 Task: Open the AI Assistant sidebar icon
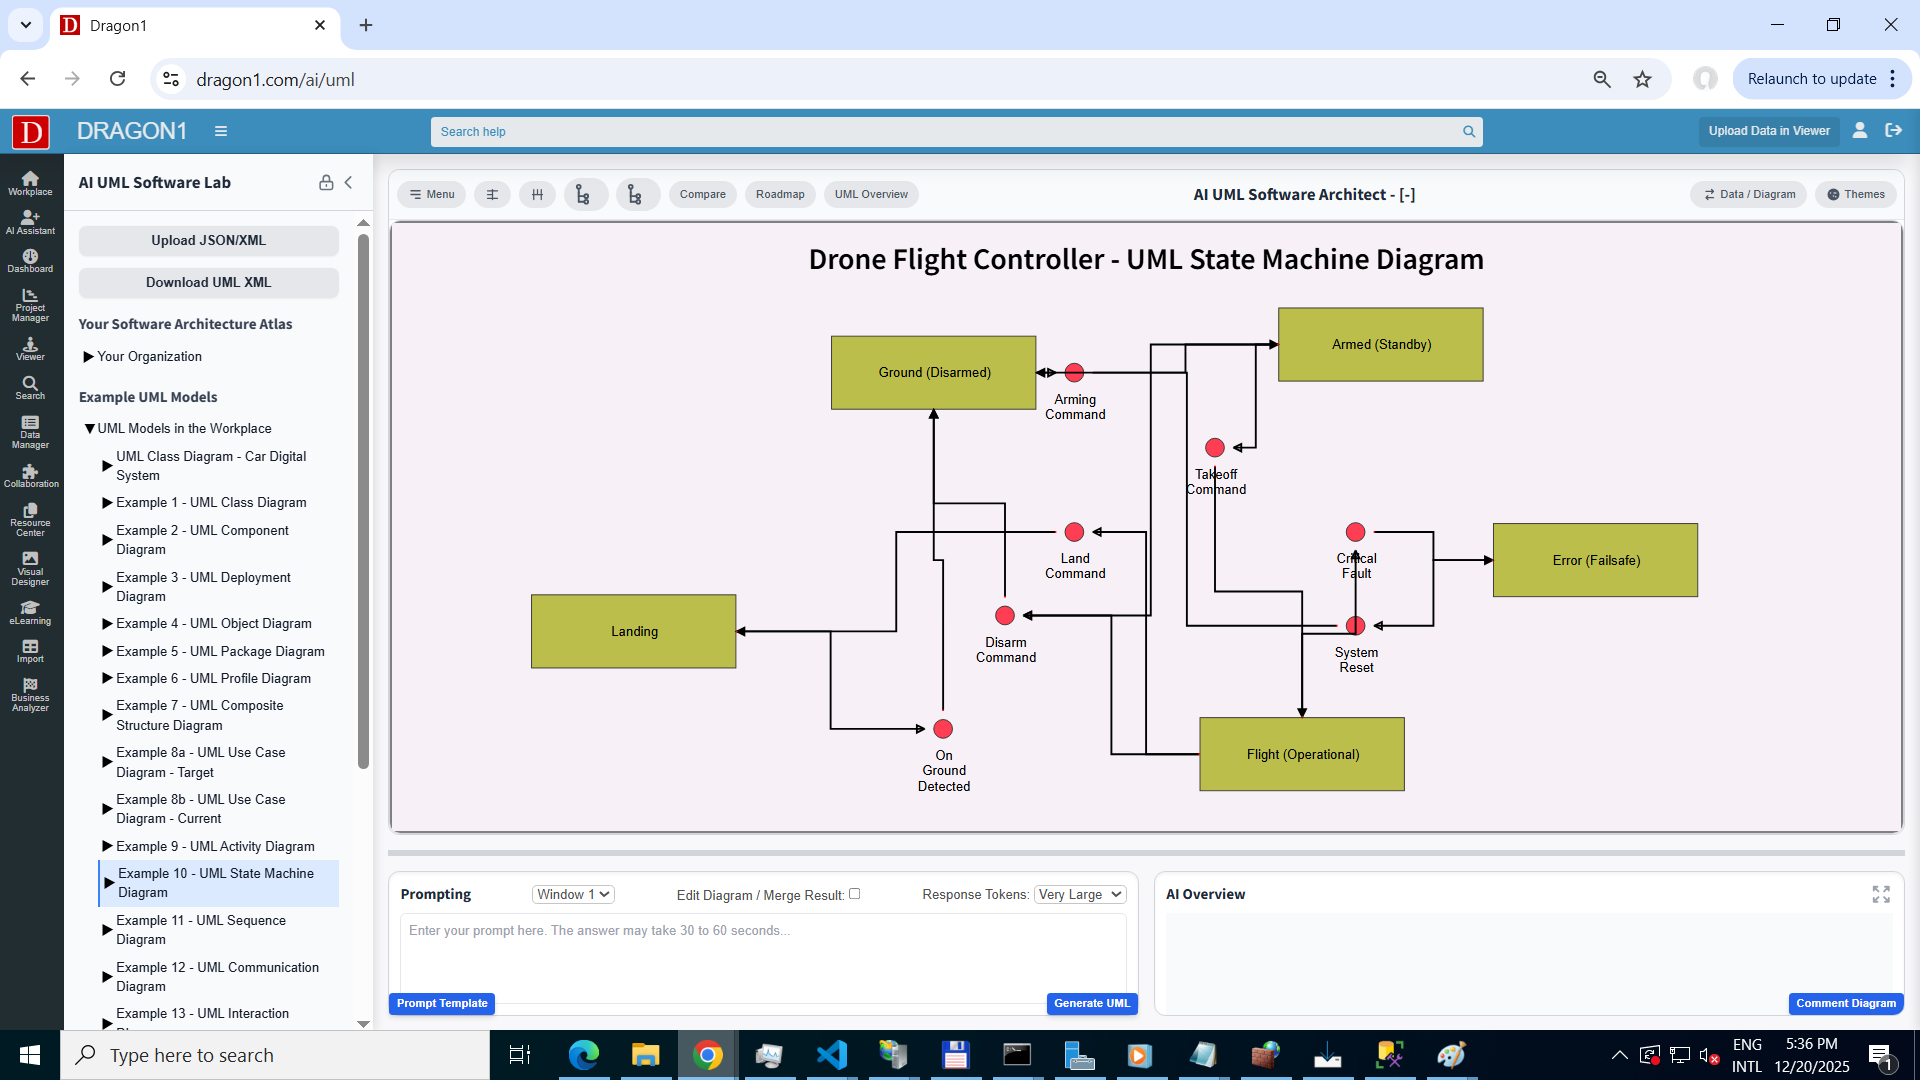click(30, 222)
